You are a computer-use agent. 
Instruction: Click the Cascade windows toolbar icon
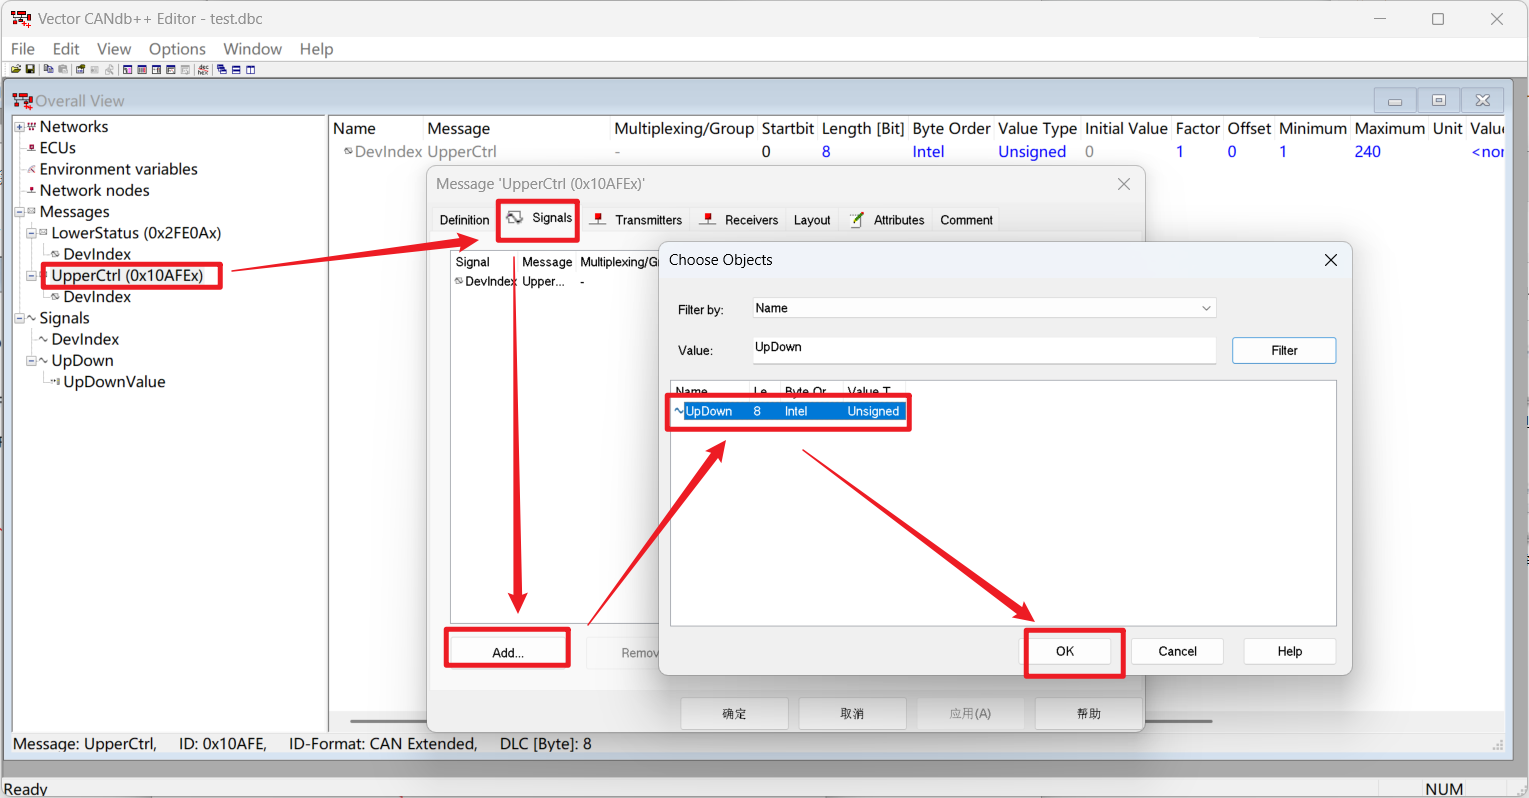tap(222, 70)
